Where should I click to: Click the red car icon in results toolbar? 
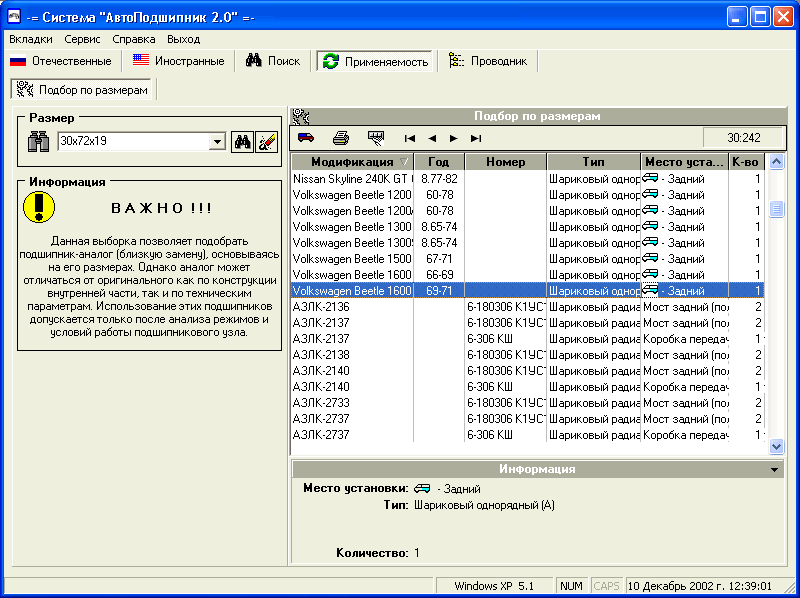[306, 138]
